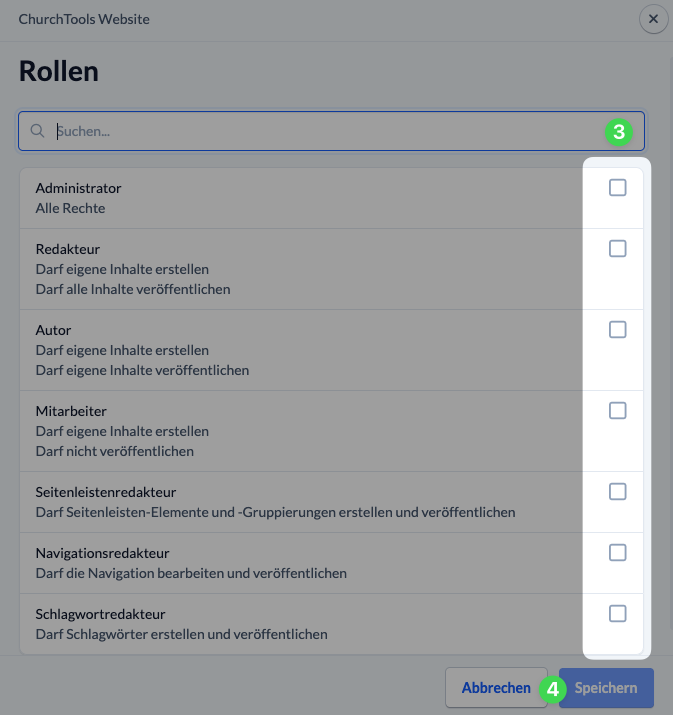
Task: Select the Mitarbeiter role checkbox
Action: [618, 411]
